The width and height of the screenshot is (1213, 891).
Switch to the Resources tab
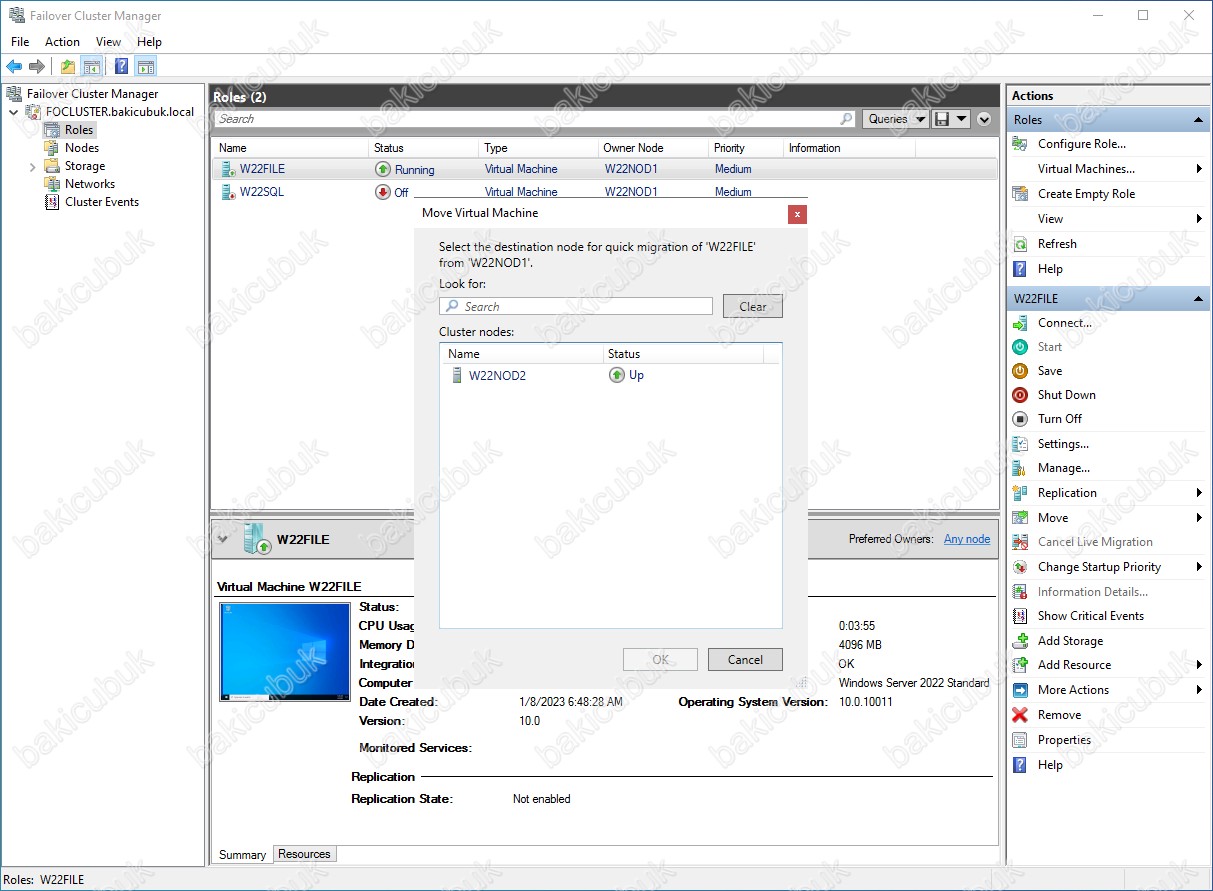pos(304,854)
